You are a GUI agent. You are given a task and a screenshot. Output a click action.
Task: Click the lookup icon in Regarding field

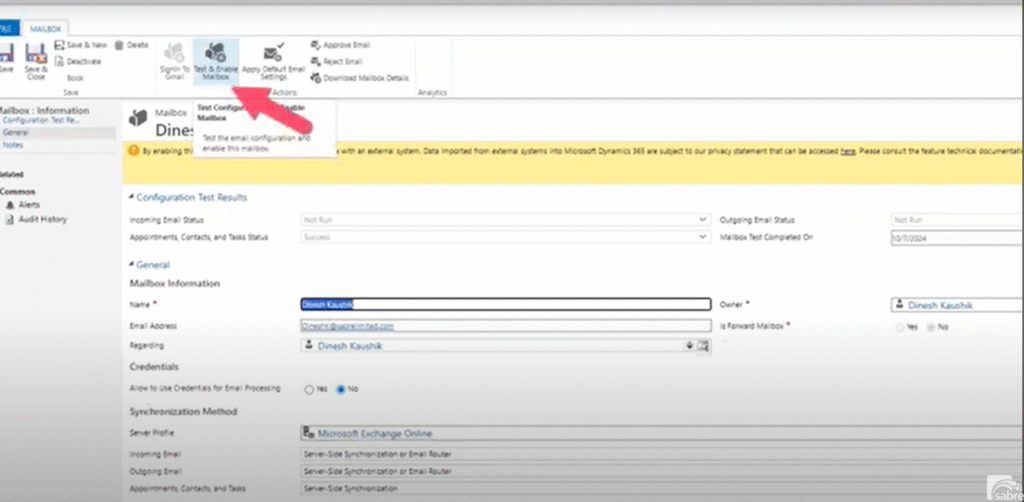coord(702,346)
